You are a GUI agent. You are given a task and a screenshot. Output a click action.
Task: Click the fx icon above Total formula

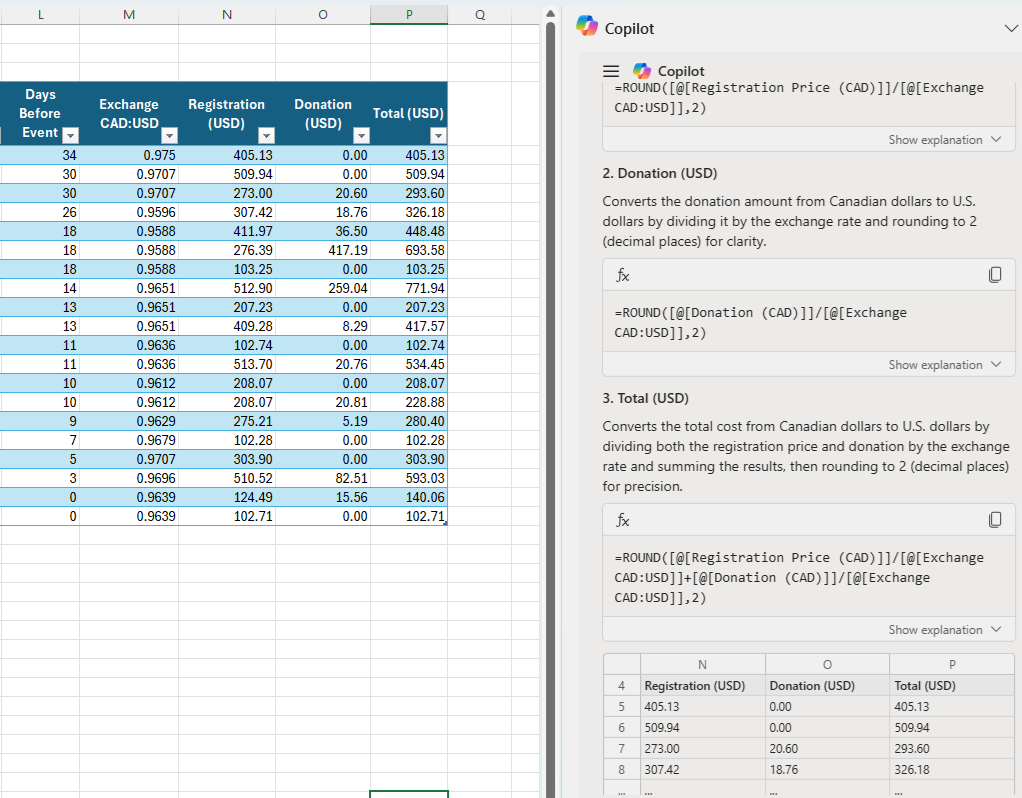(x=621, y=520)
